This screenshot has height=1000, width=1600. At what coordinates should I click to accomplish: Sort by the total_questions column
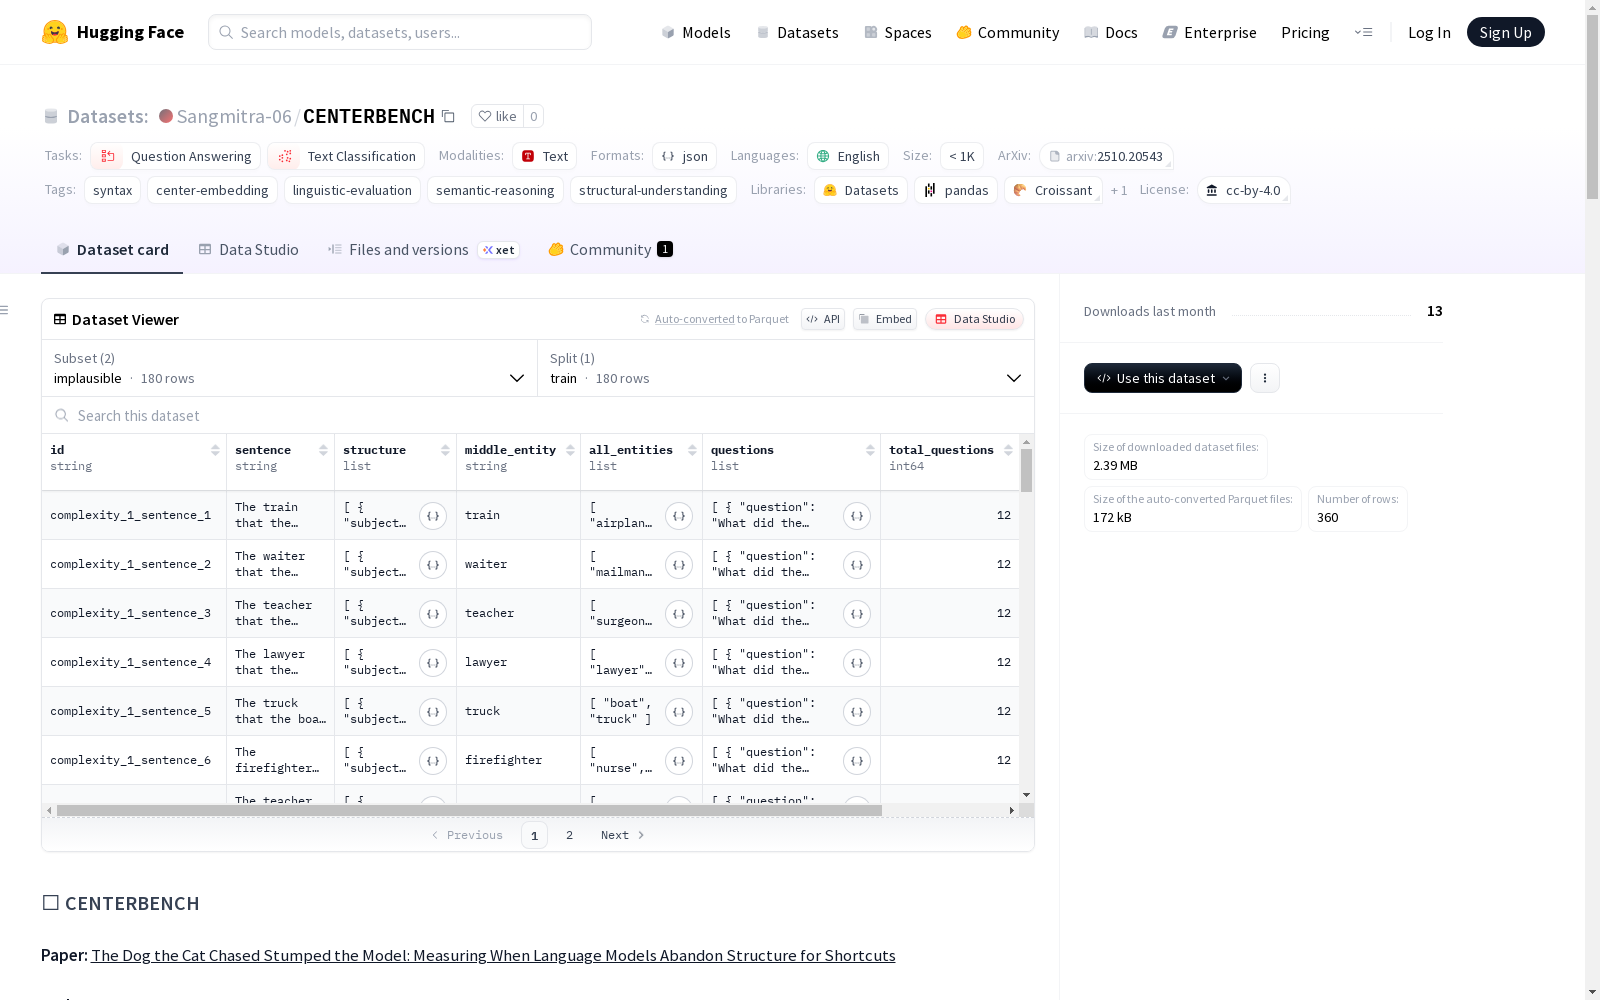pos(1008,450)
